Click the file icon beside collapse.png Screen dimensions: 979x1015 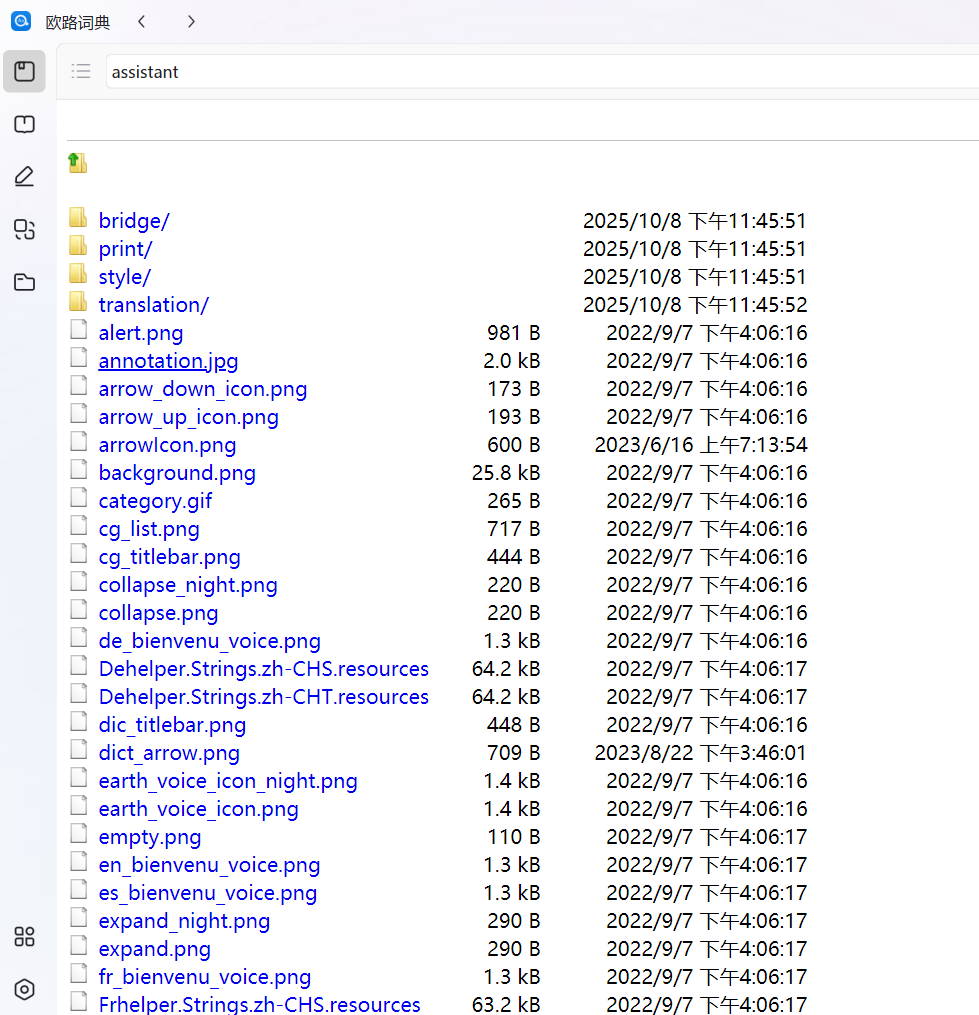coord(79,609)
